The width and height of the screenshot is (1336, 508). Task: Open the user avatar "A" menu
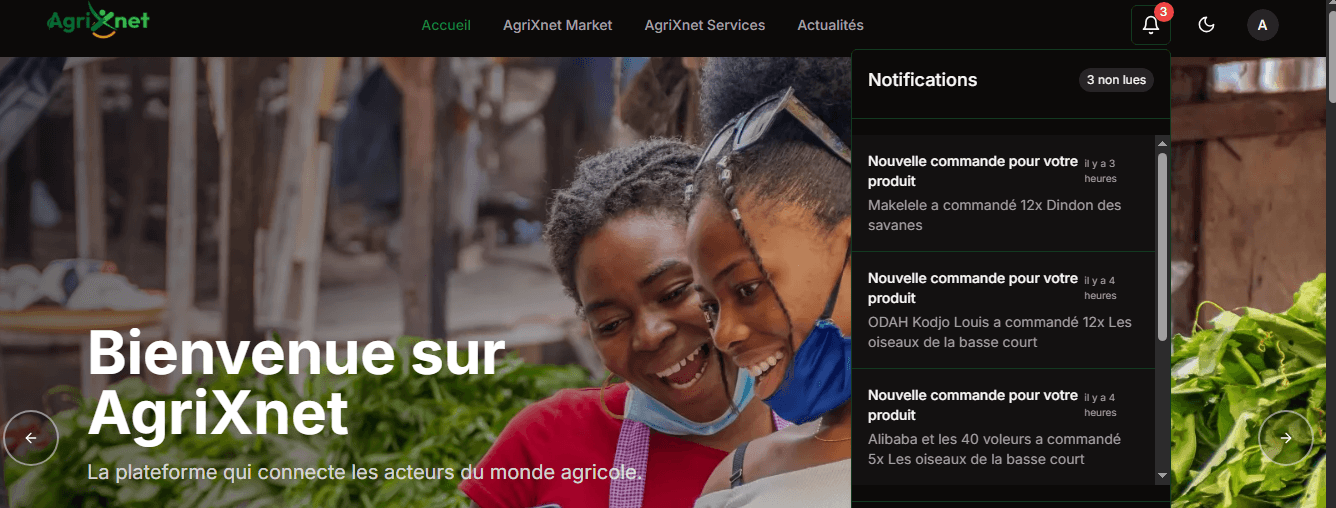(1262, 25)
